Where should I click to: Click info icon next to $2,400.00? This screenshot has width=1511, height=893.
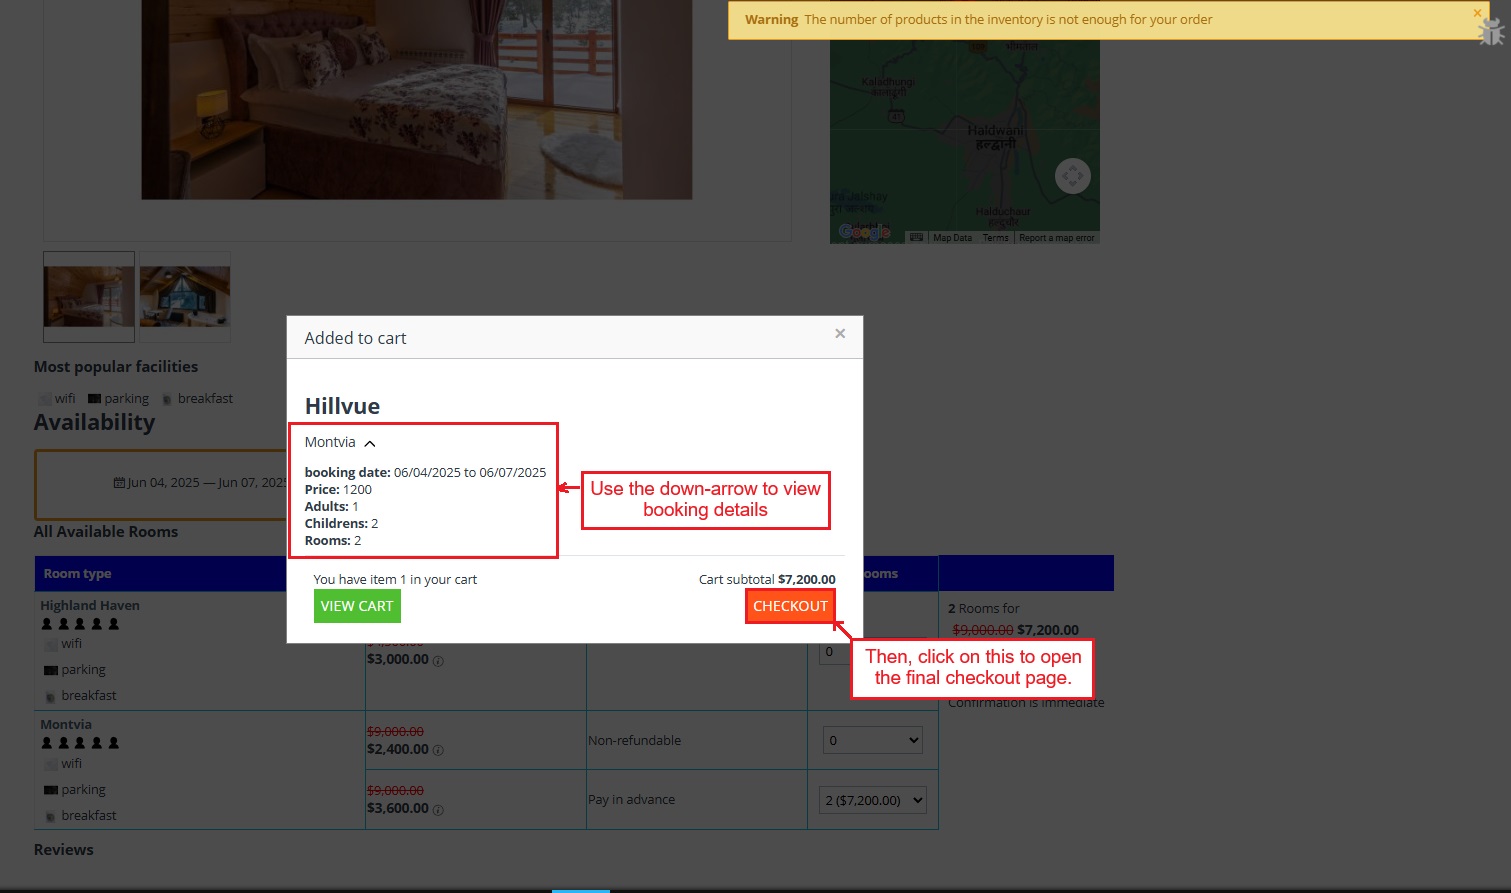point(438,750)
